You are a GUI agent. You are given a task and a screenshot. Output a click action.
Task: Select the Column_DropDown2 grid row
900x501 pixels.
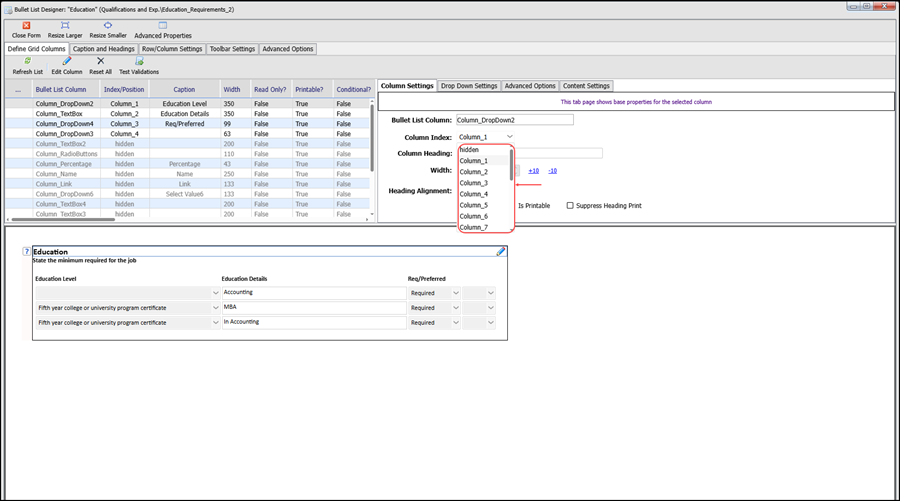(x=188, y=104)
